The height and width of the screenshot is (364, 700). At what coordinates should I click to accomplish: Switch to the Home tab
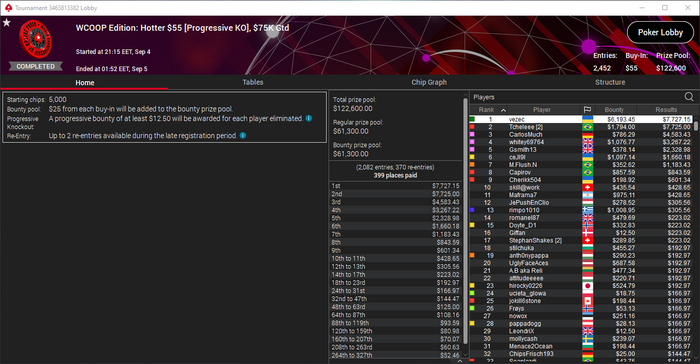[84, 83]
